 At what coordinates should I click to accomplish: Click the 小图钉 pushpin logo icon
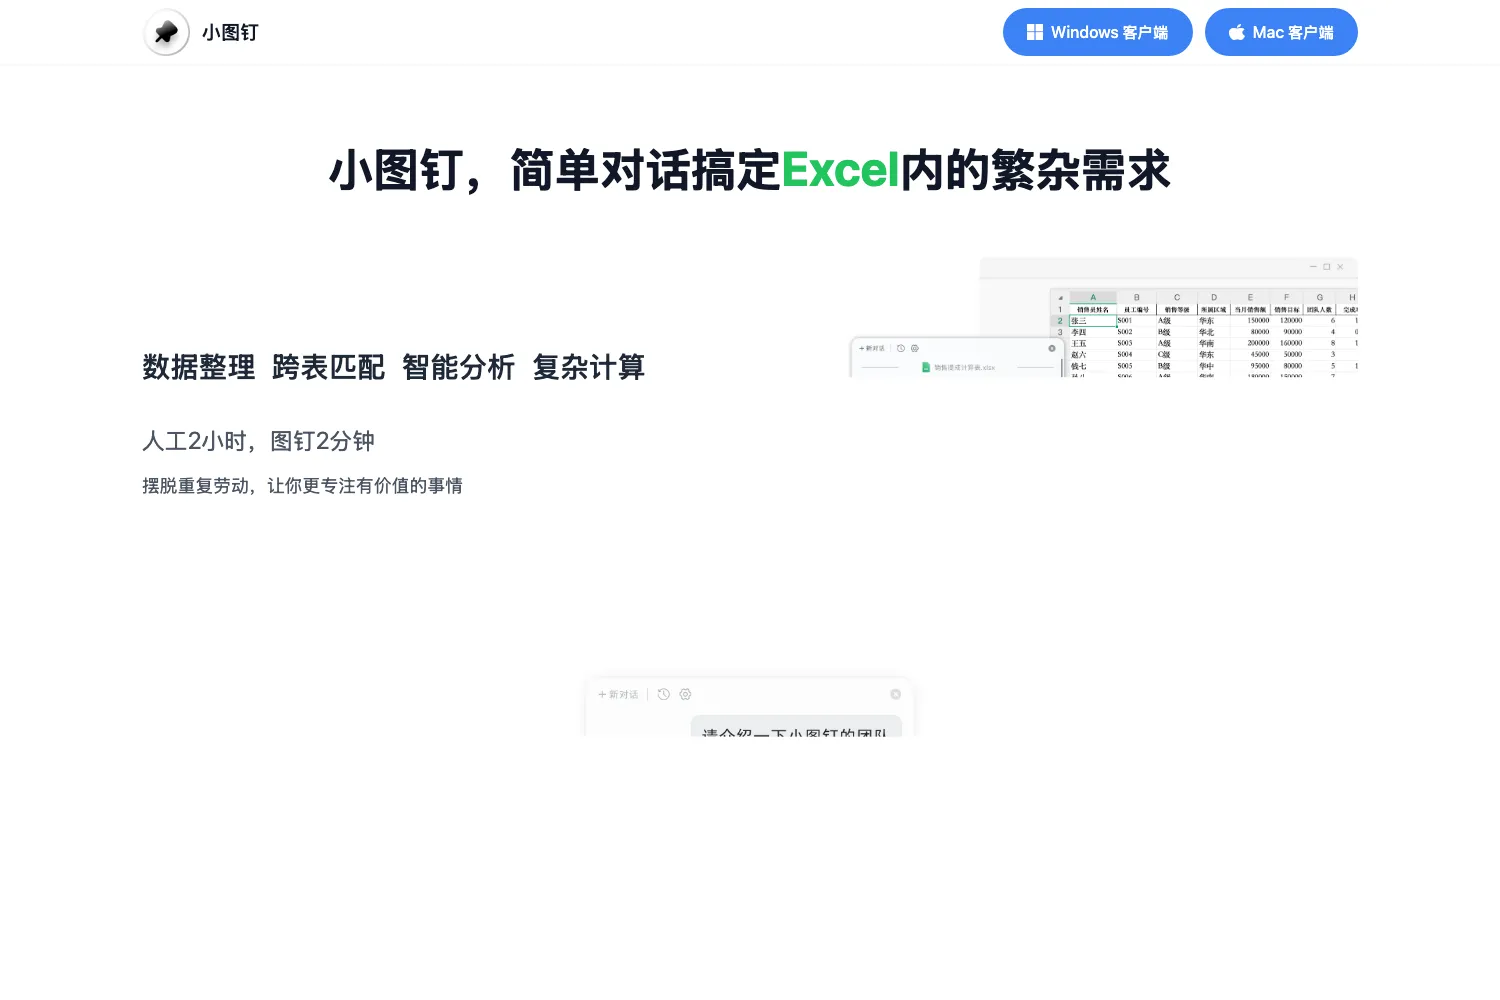coord(166,32)
